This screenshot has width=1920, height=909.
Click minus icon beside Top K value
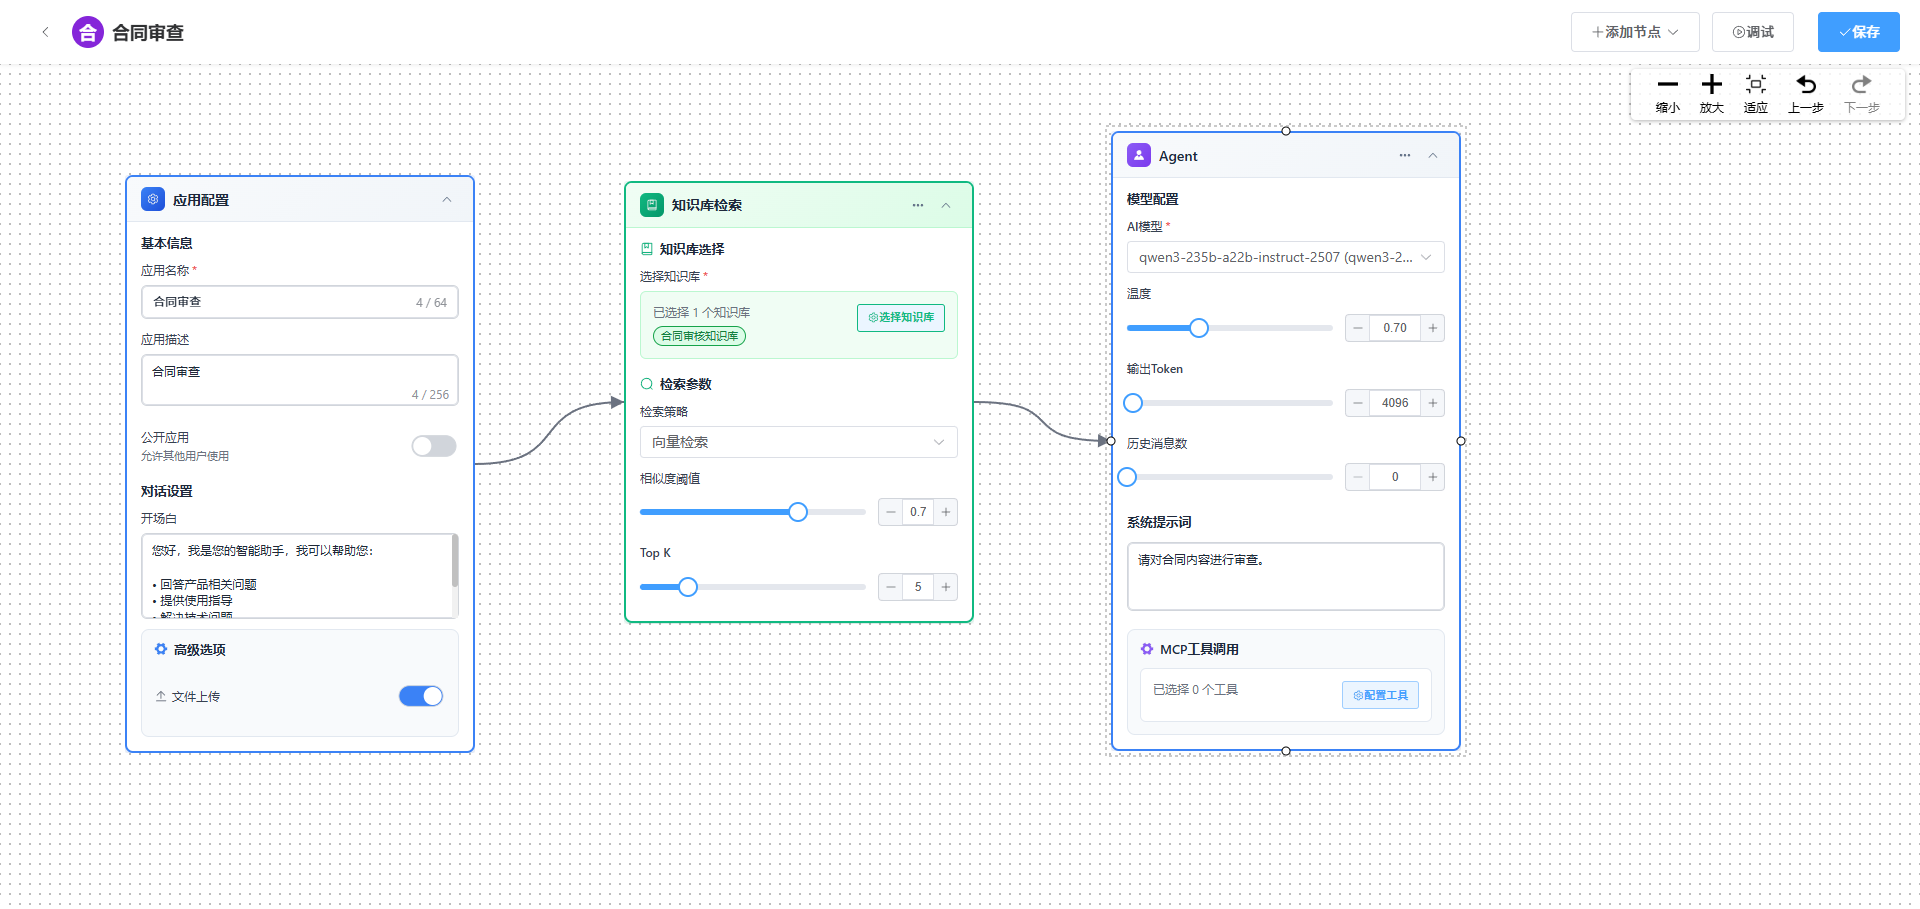click(x=890, y=587)
